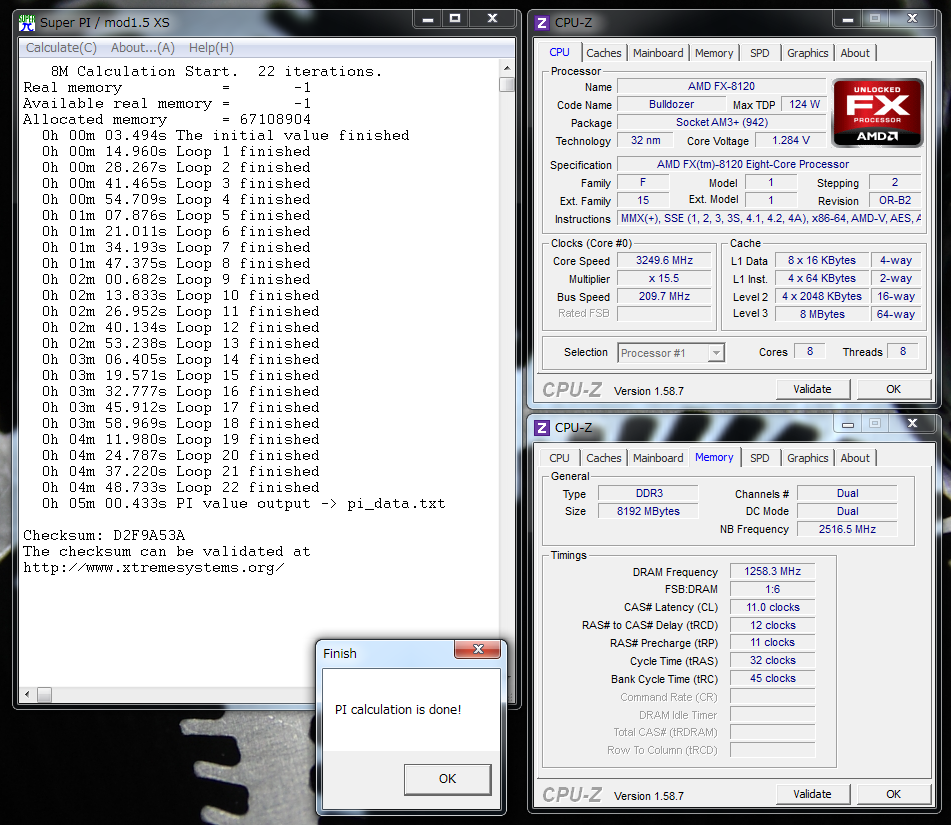Click the Revision value OR-B2

pos(895,201)
